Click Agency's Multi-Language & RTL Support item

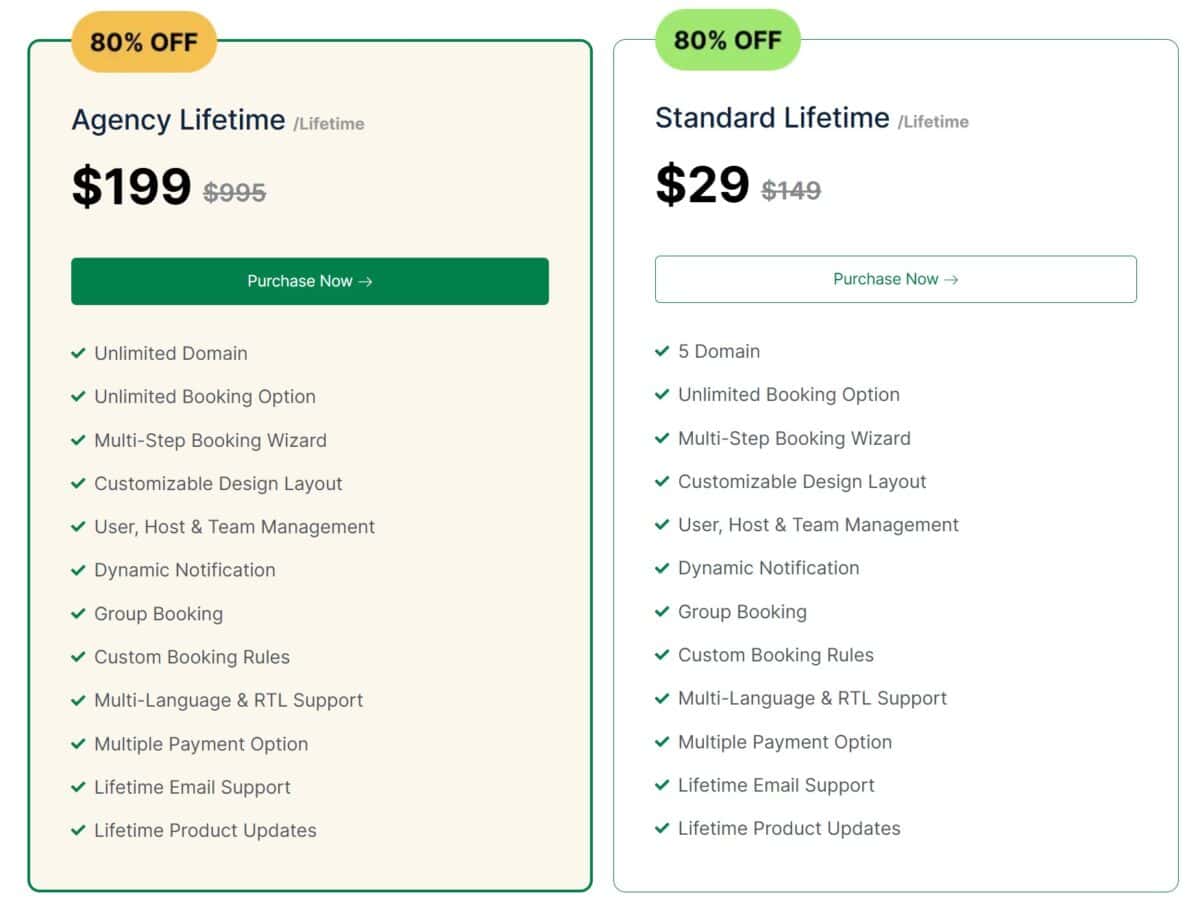(229, 700)
